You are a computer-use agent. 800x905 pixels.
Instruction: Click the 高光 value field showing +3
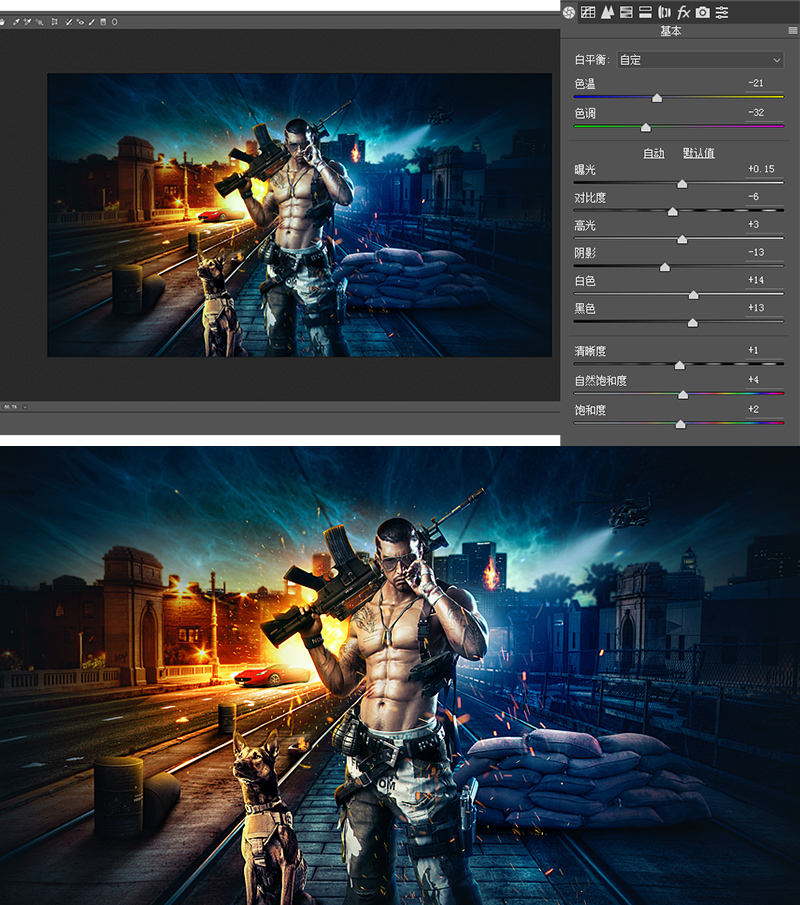pyautogui.click(x=762, y=225)
